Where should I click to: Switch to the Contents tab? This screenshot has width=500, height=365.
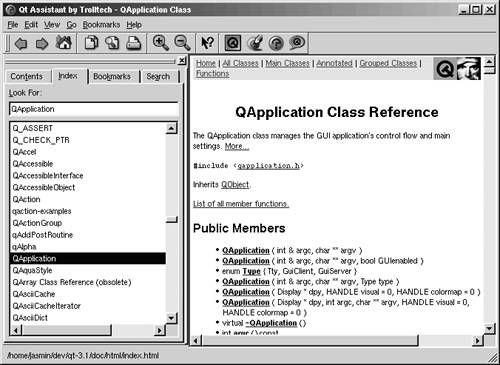27,77
